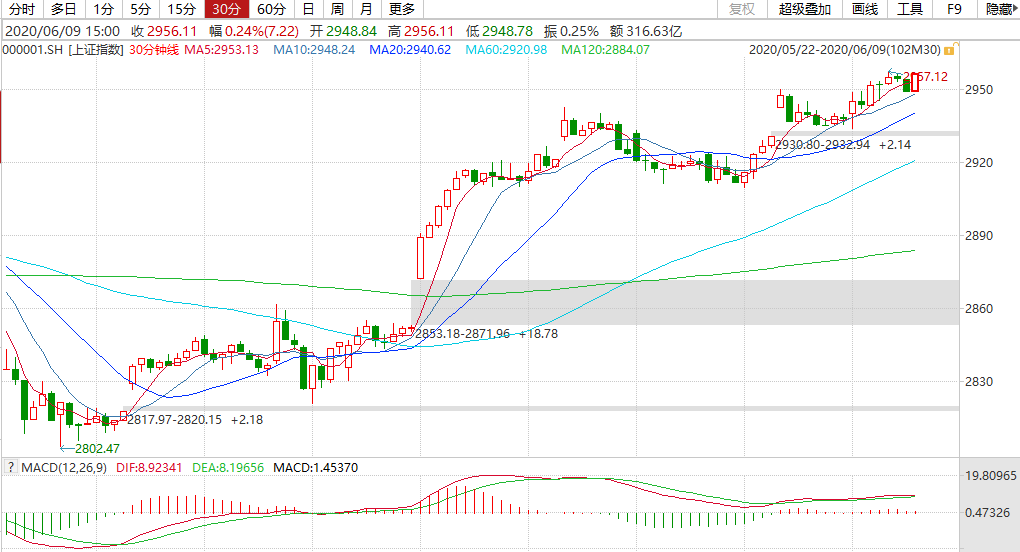This screenshot has height=552, width=1020.
Task: Click the 2860 price axis label
Action: 979,308
